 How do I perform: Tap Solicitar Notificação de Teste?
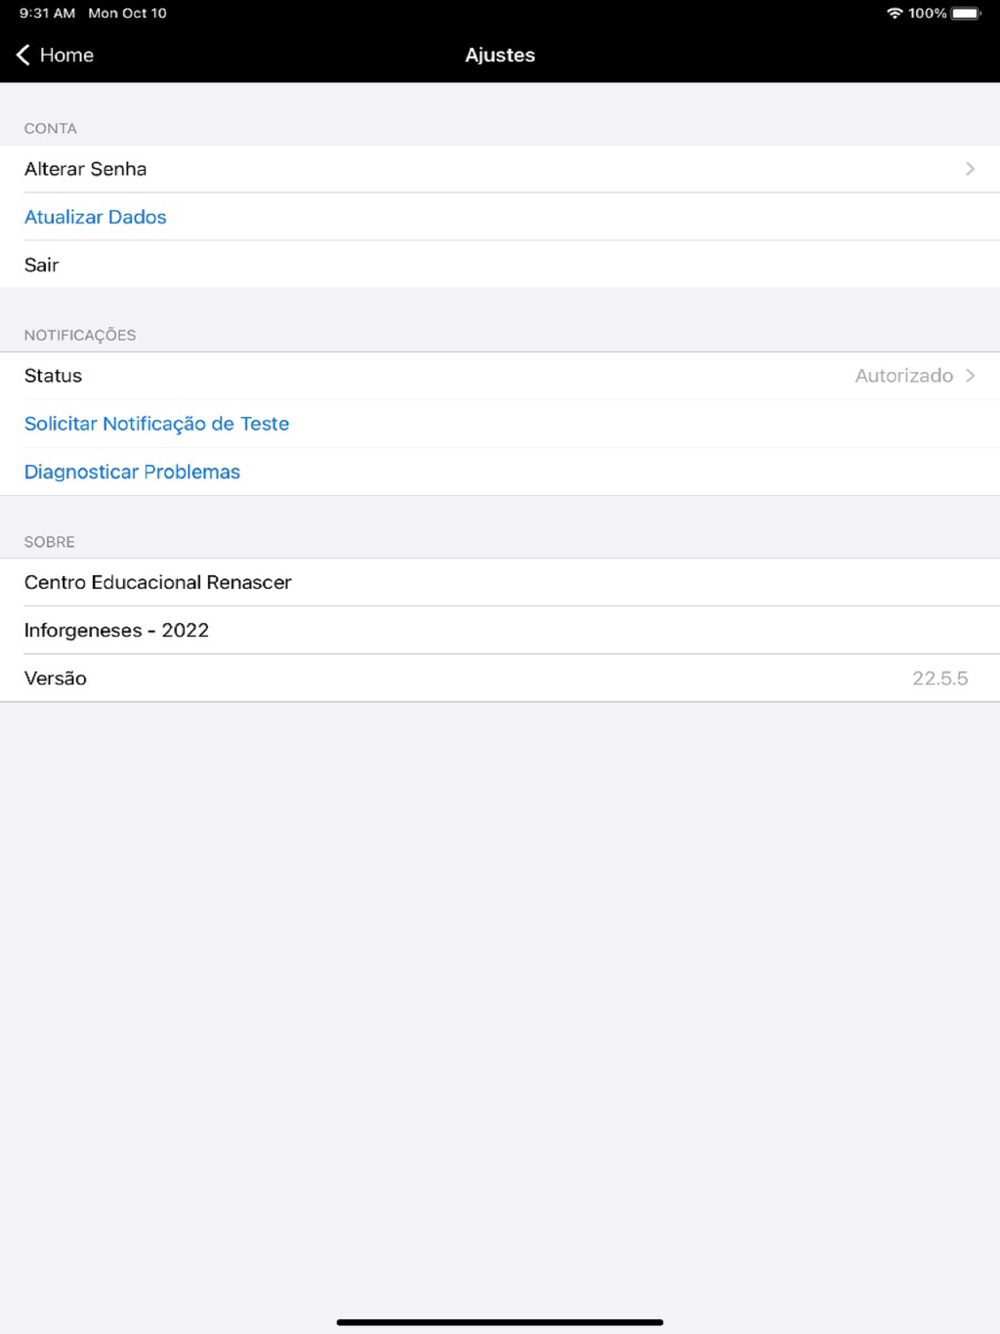coord(157,424)
